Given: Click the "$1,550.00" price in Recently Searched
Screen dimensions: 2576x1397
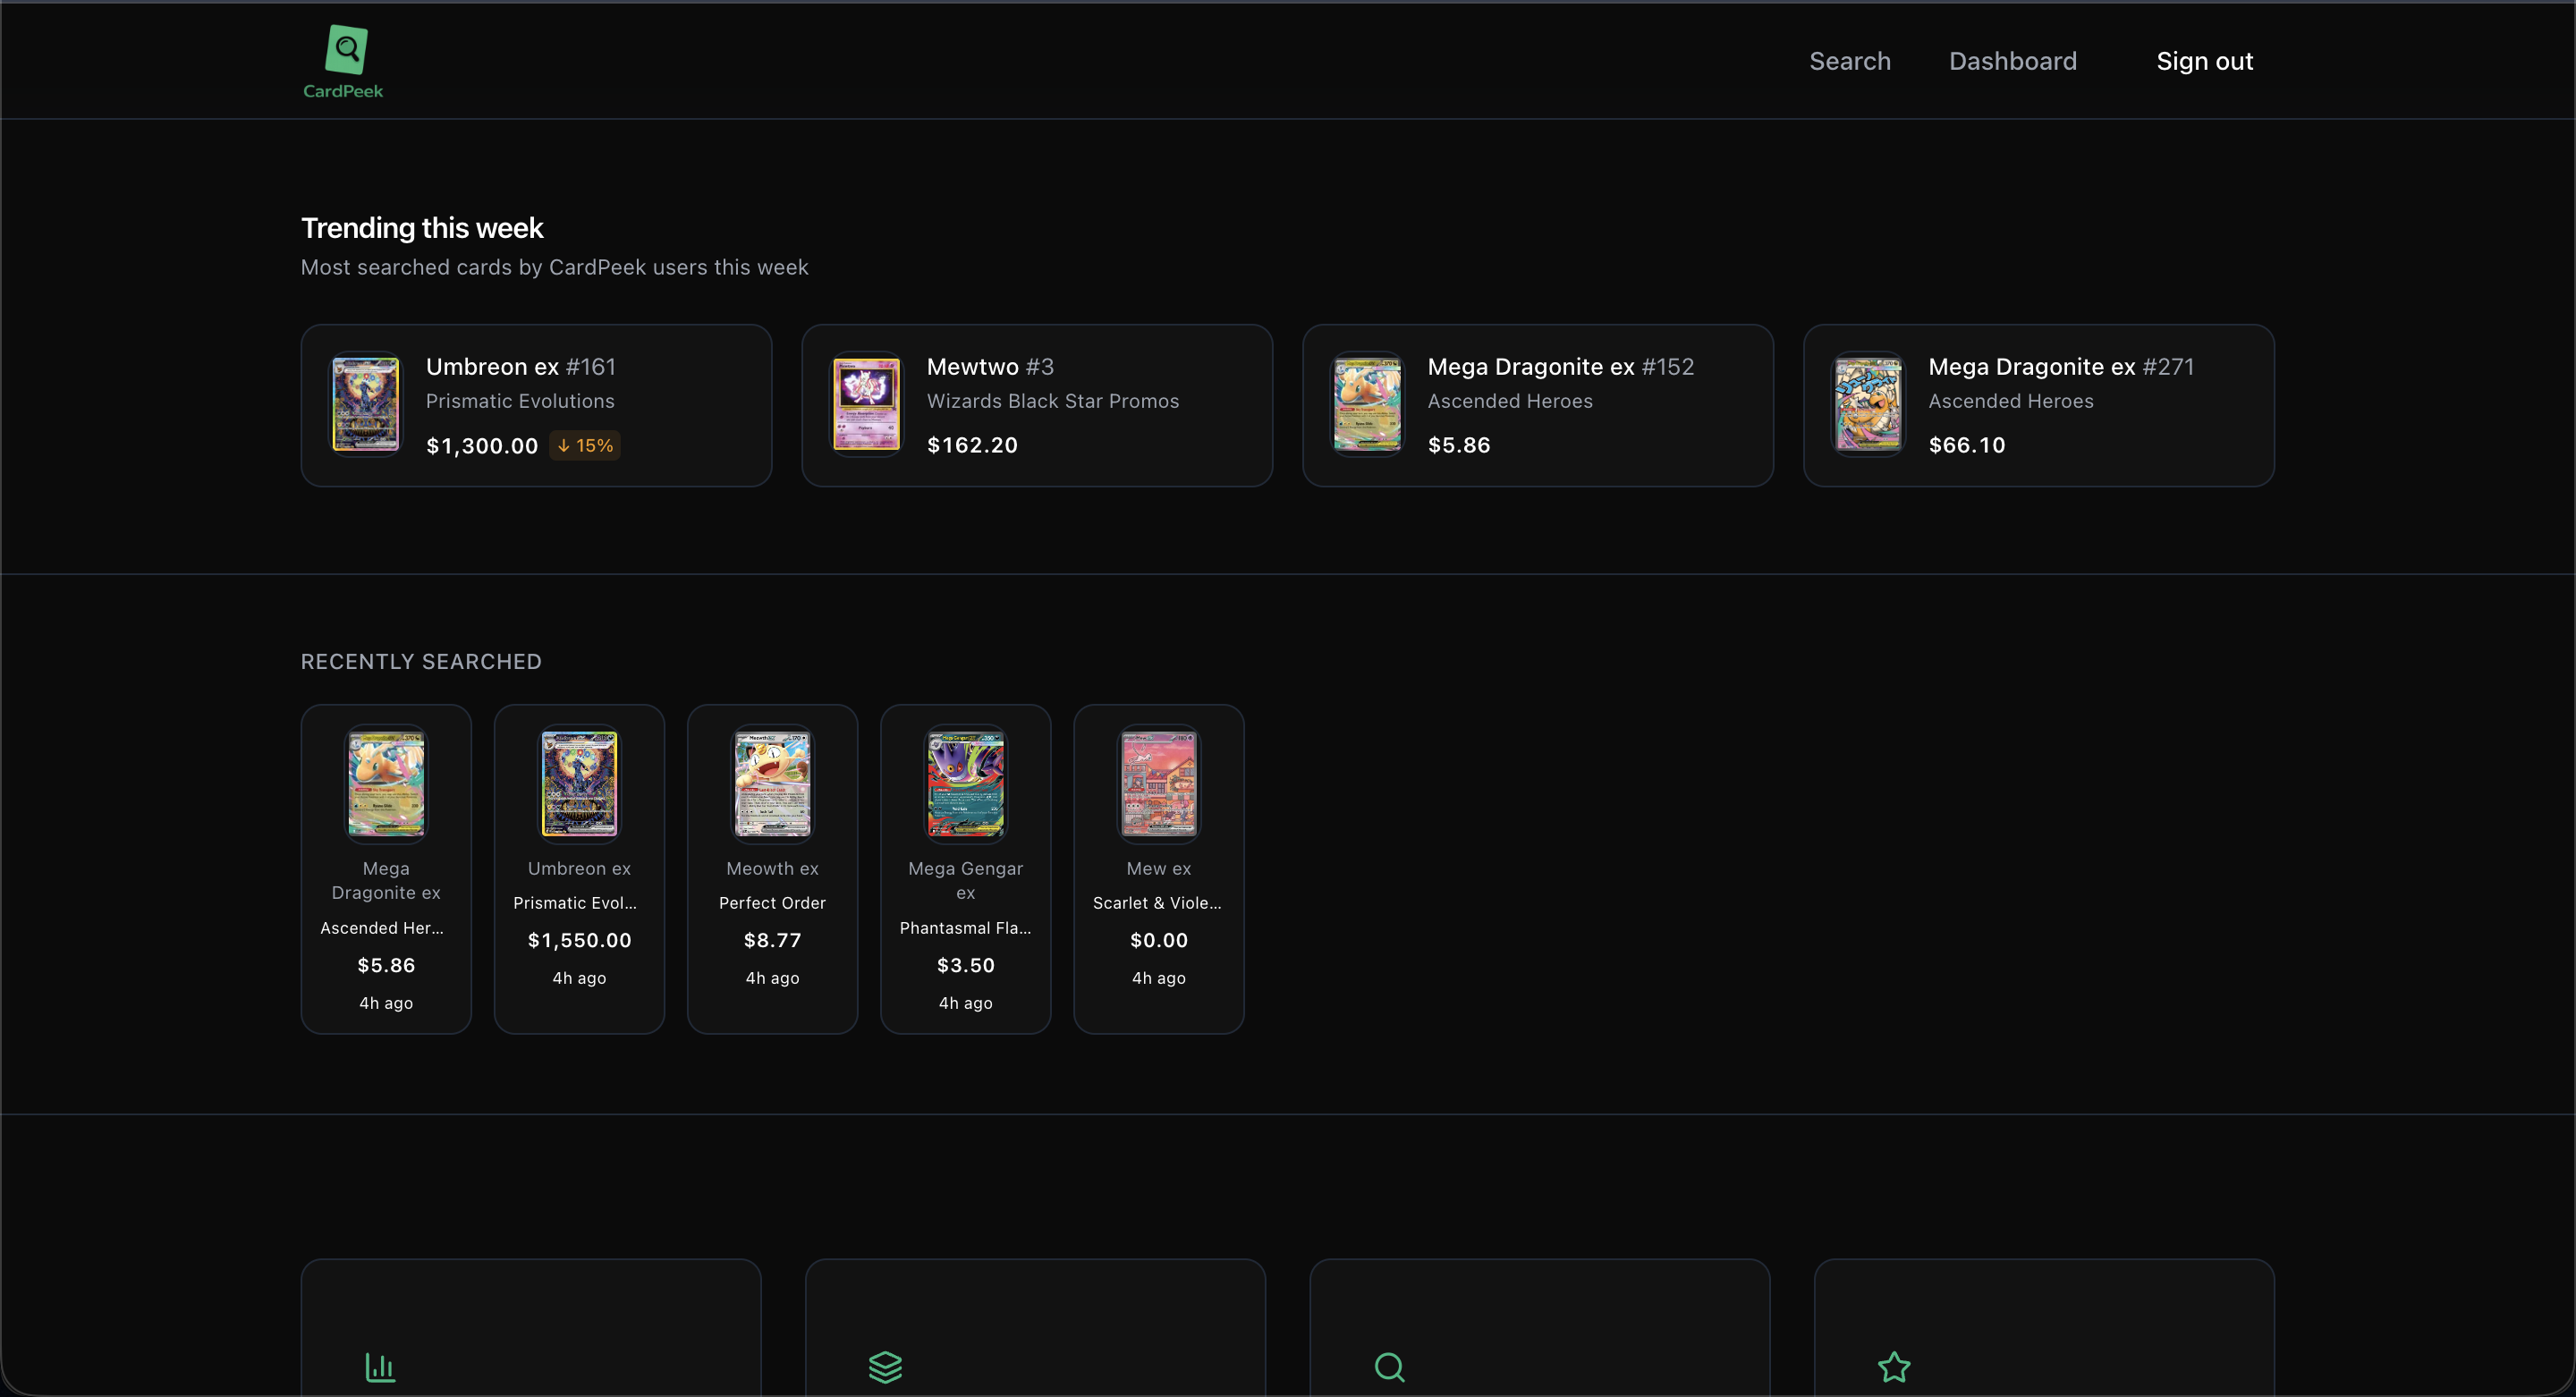Looking at the screenshot, I should click(579, 940).
